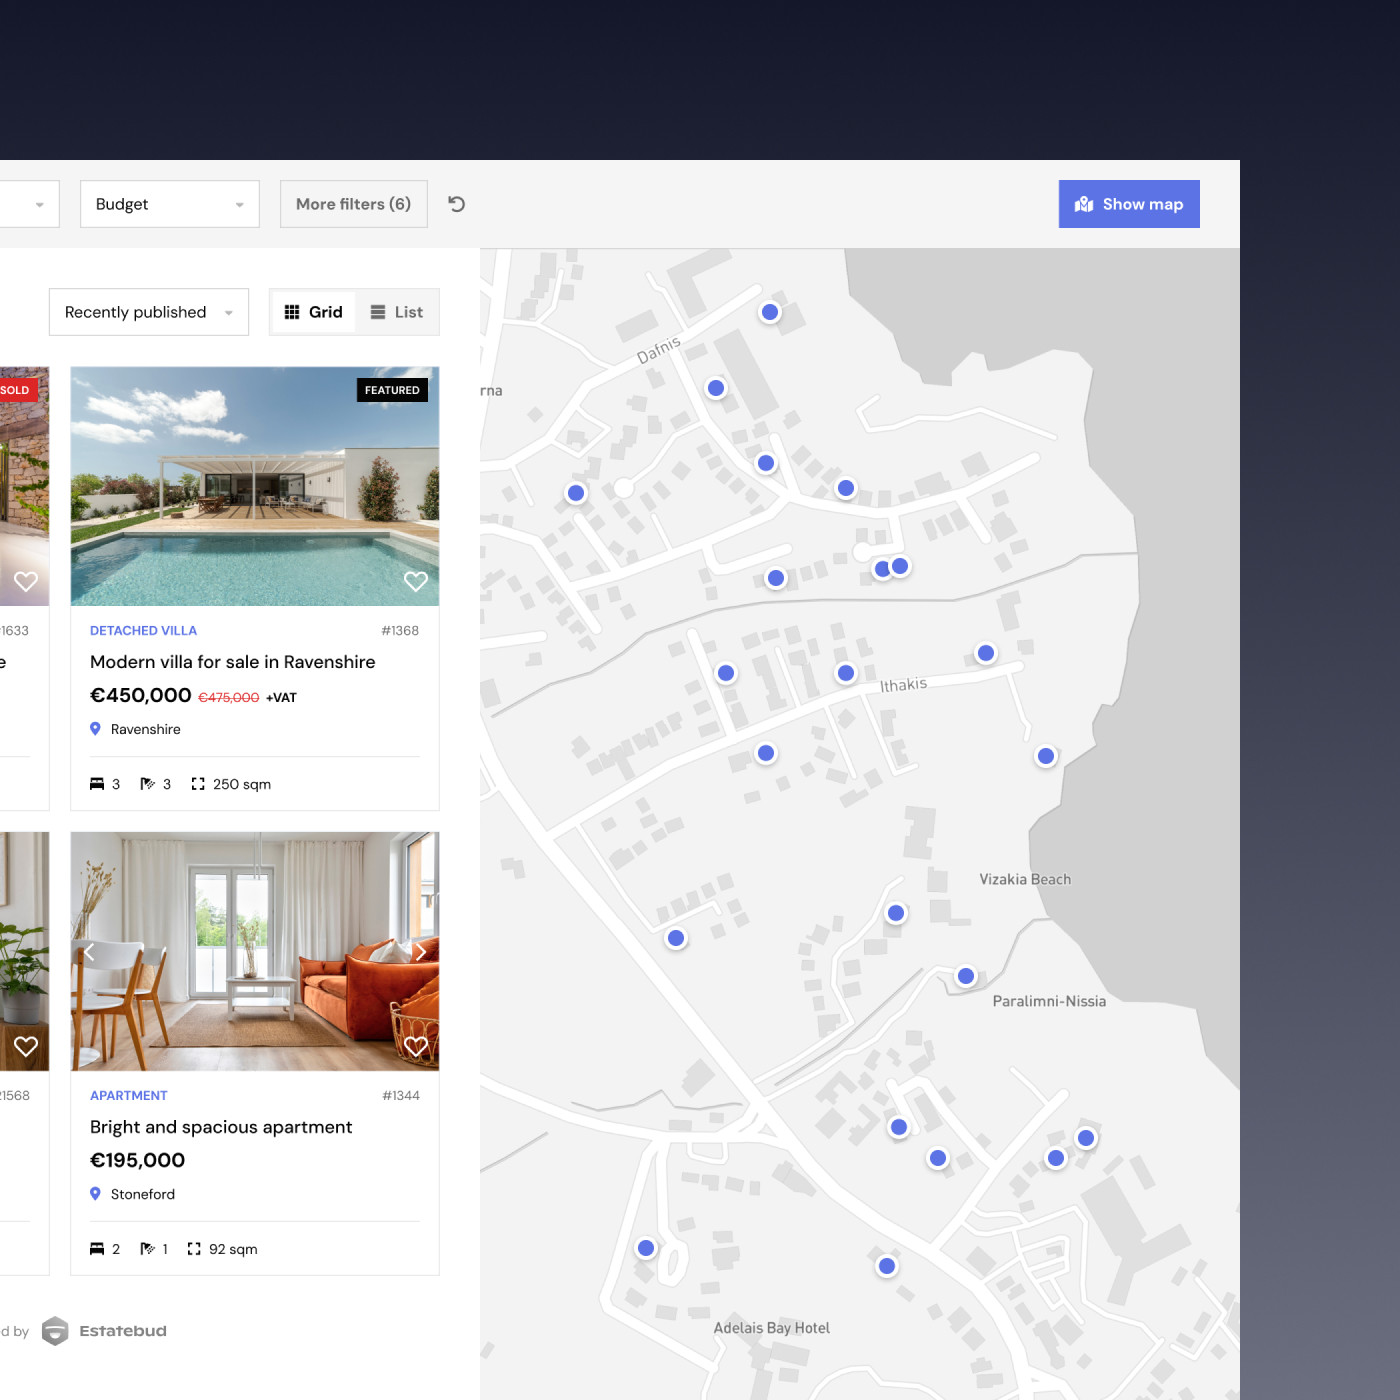Click the reset filters undo icon

coord(457,204)
